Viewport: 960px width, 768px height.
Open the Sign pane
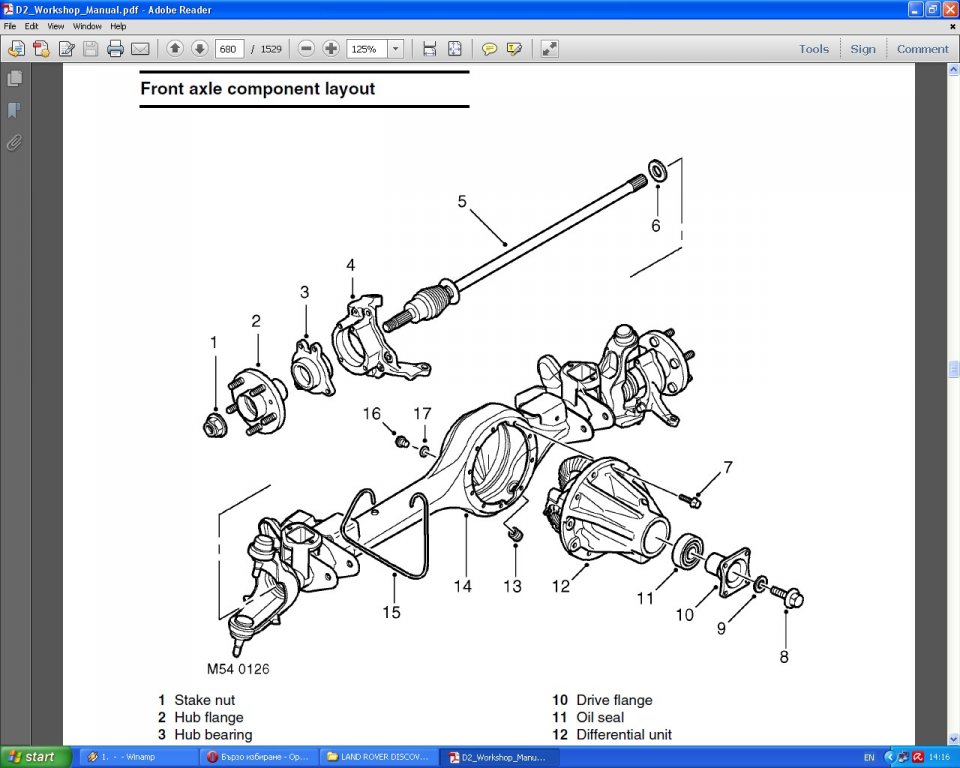863,49
